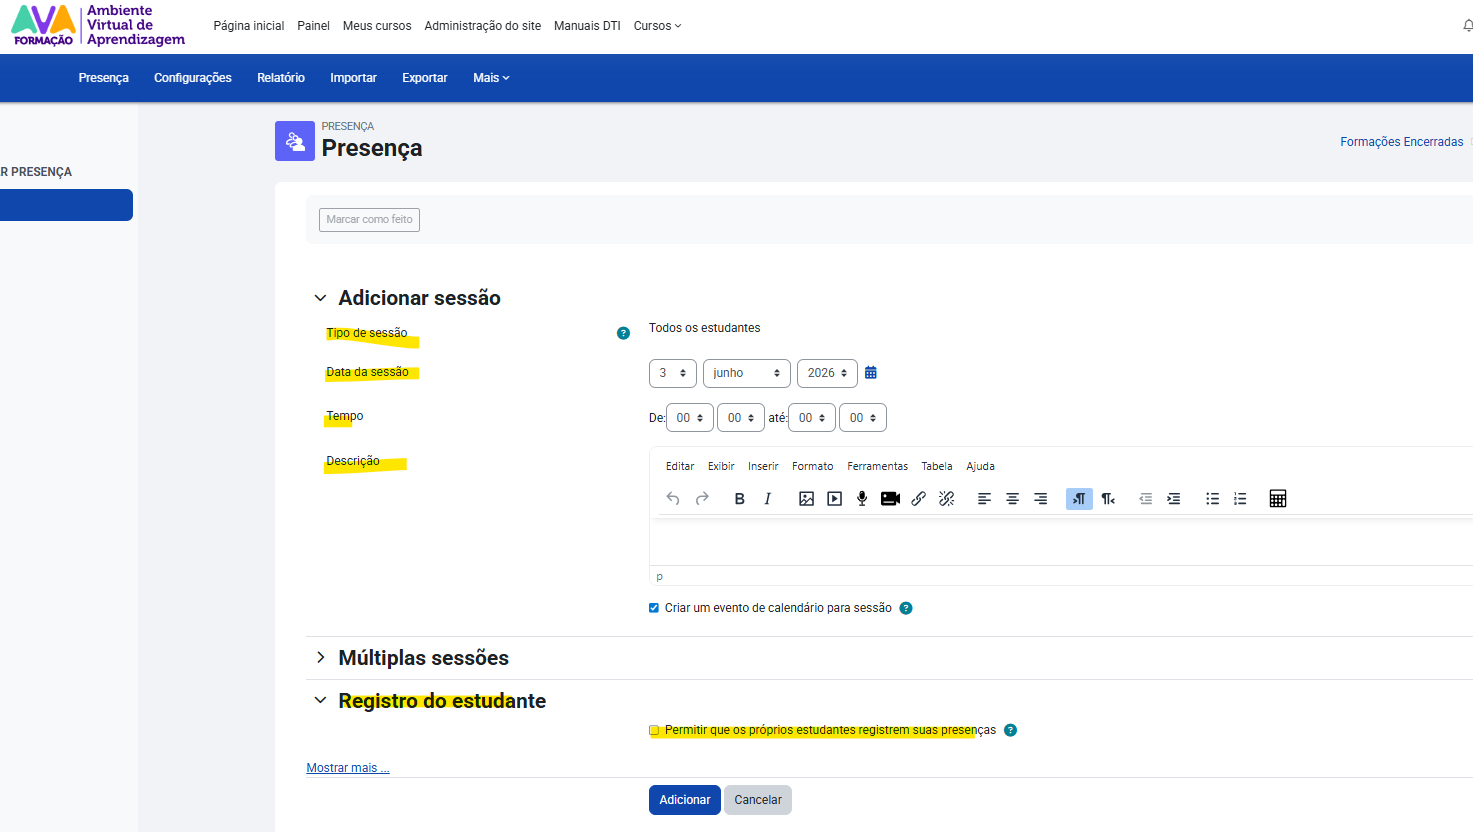Click the redo icon in the editor
Image resolution: width=1473 pixels, height=832 pixels.
[702, 498]
